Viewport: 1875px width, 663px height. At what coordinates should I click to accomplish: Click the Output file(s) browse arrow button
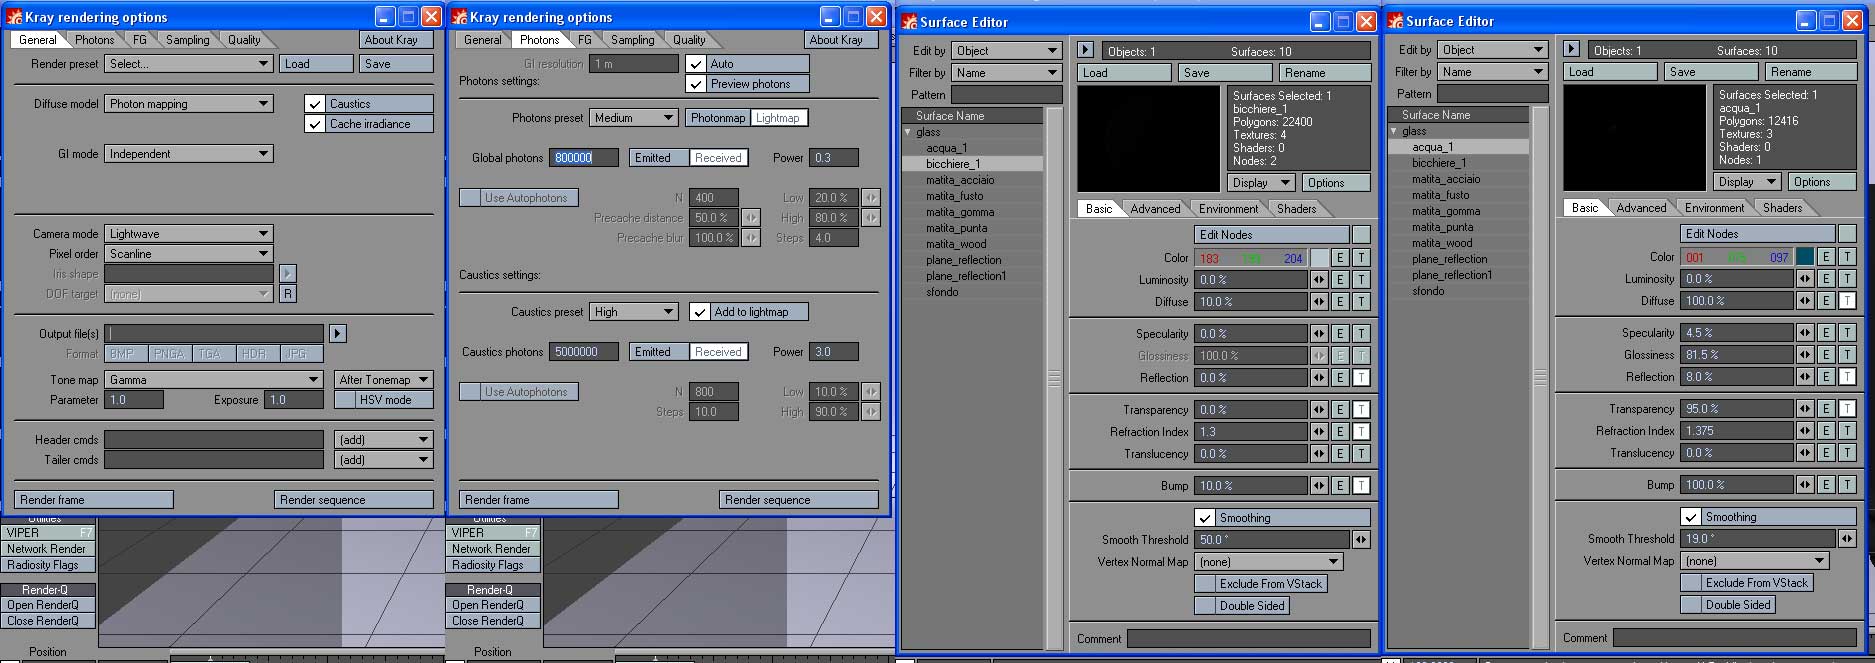(337, 334)
